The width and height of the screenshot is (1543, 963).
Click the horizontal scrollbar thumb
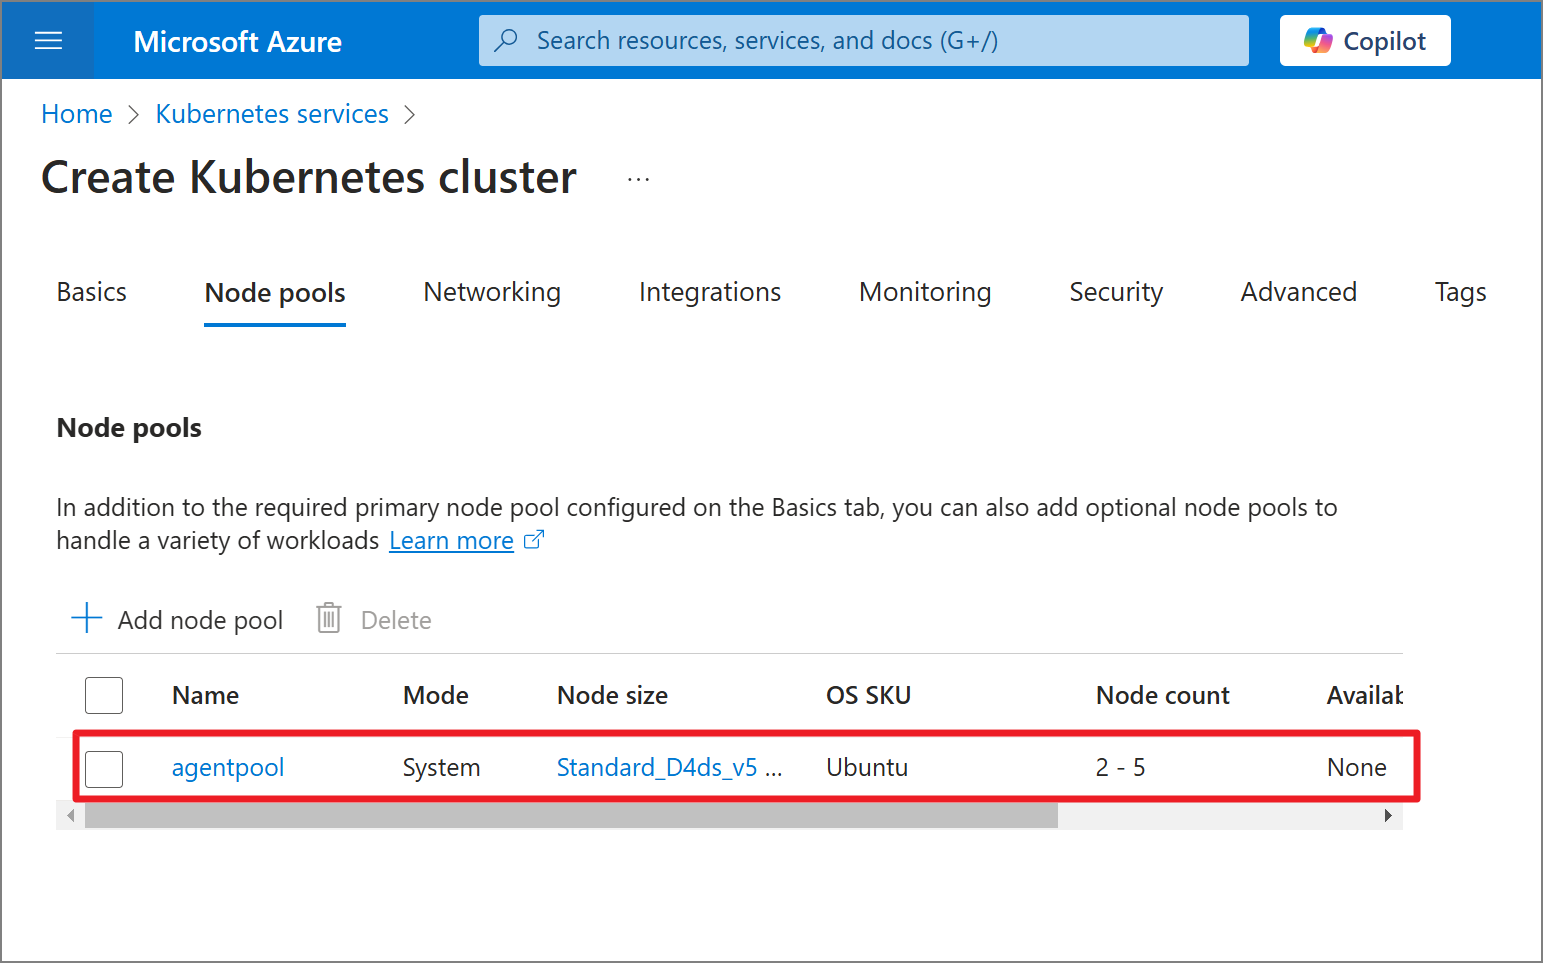click(x=570, y=816)
